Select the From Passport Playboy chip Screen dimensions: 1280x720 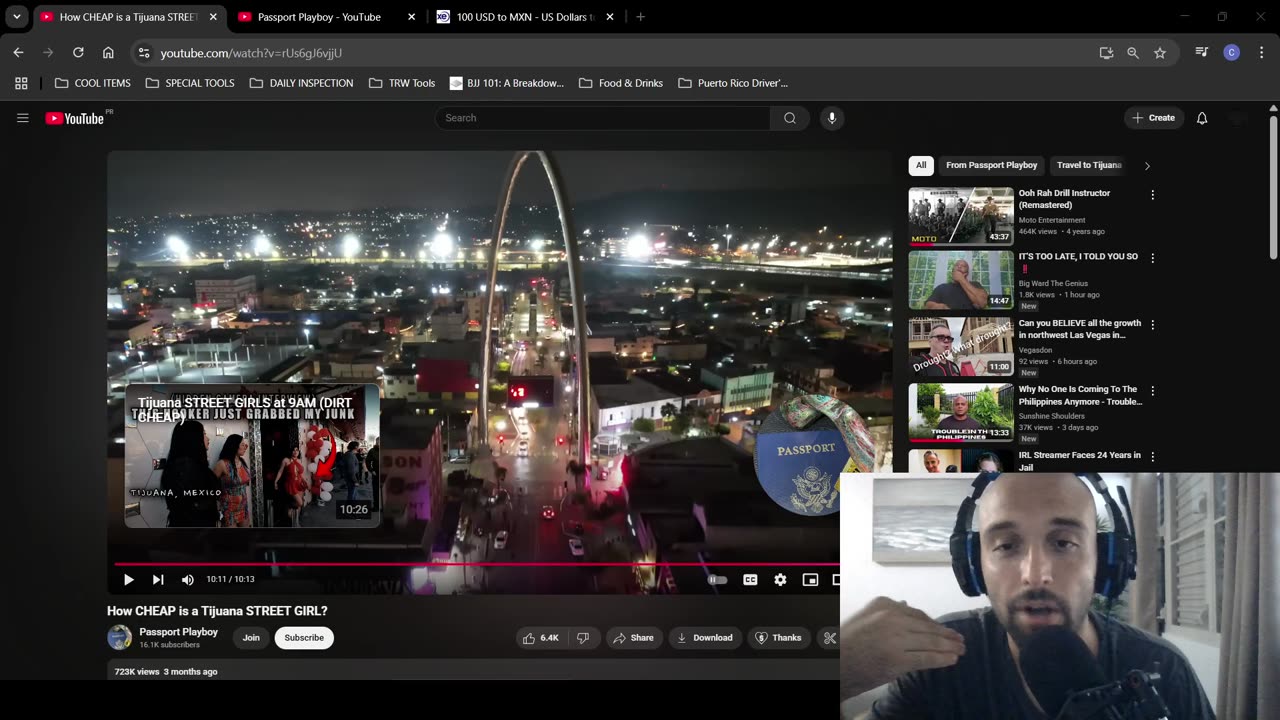click(992, 165)
